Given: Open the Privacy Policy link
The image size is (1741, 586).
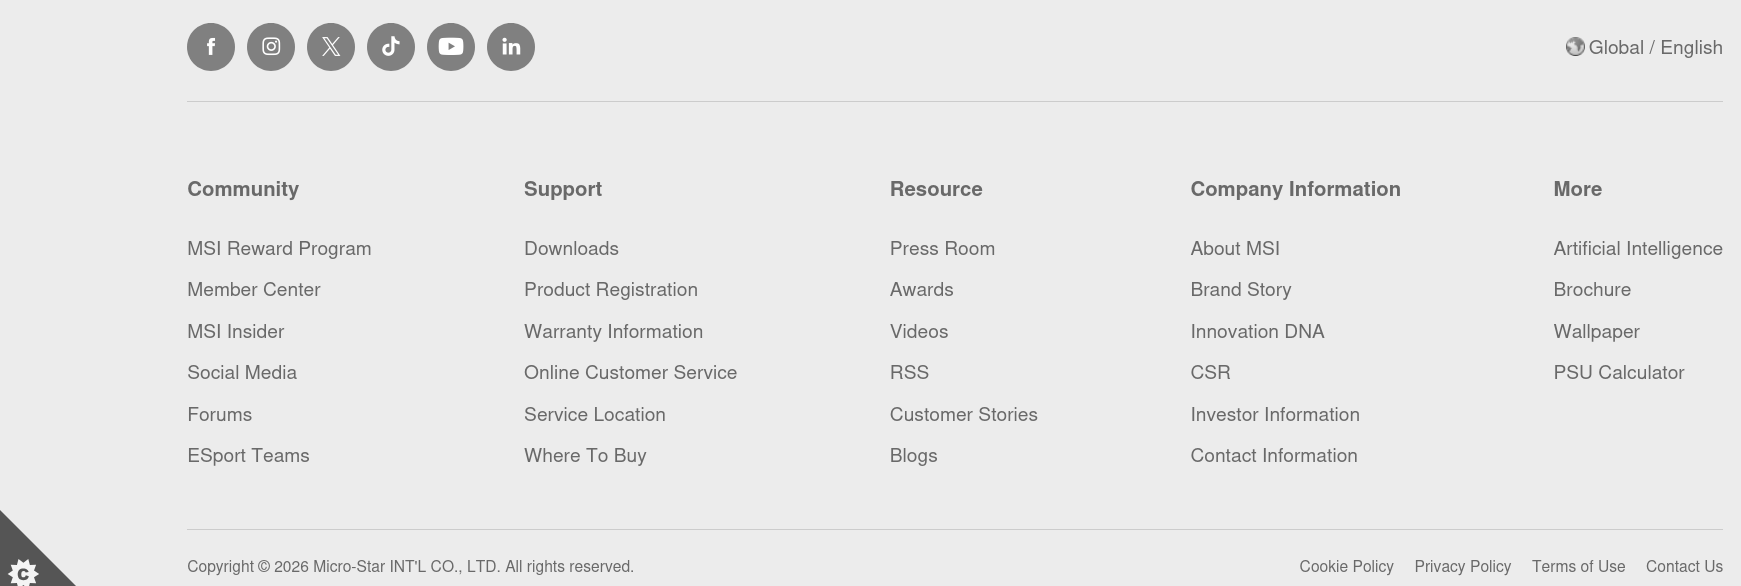Looking at the screenshot, I should 1462,567.
